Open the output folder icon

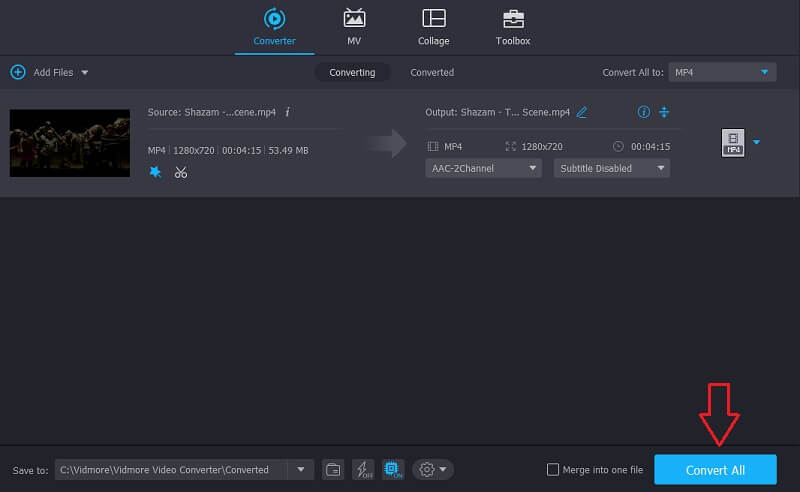[x=334, y=469]
